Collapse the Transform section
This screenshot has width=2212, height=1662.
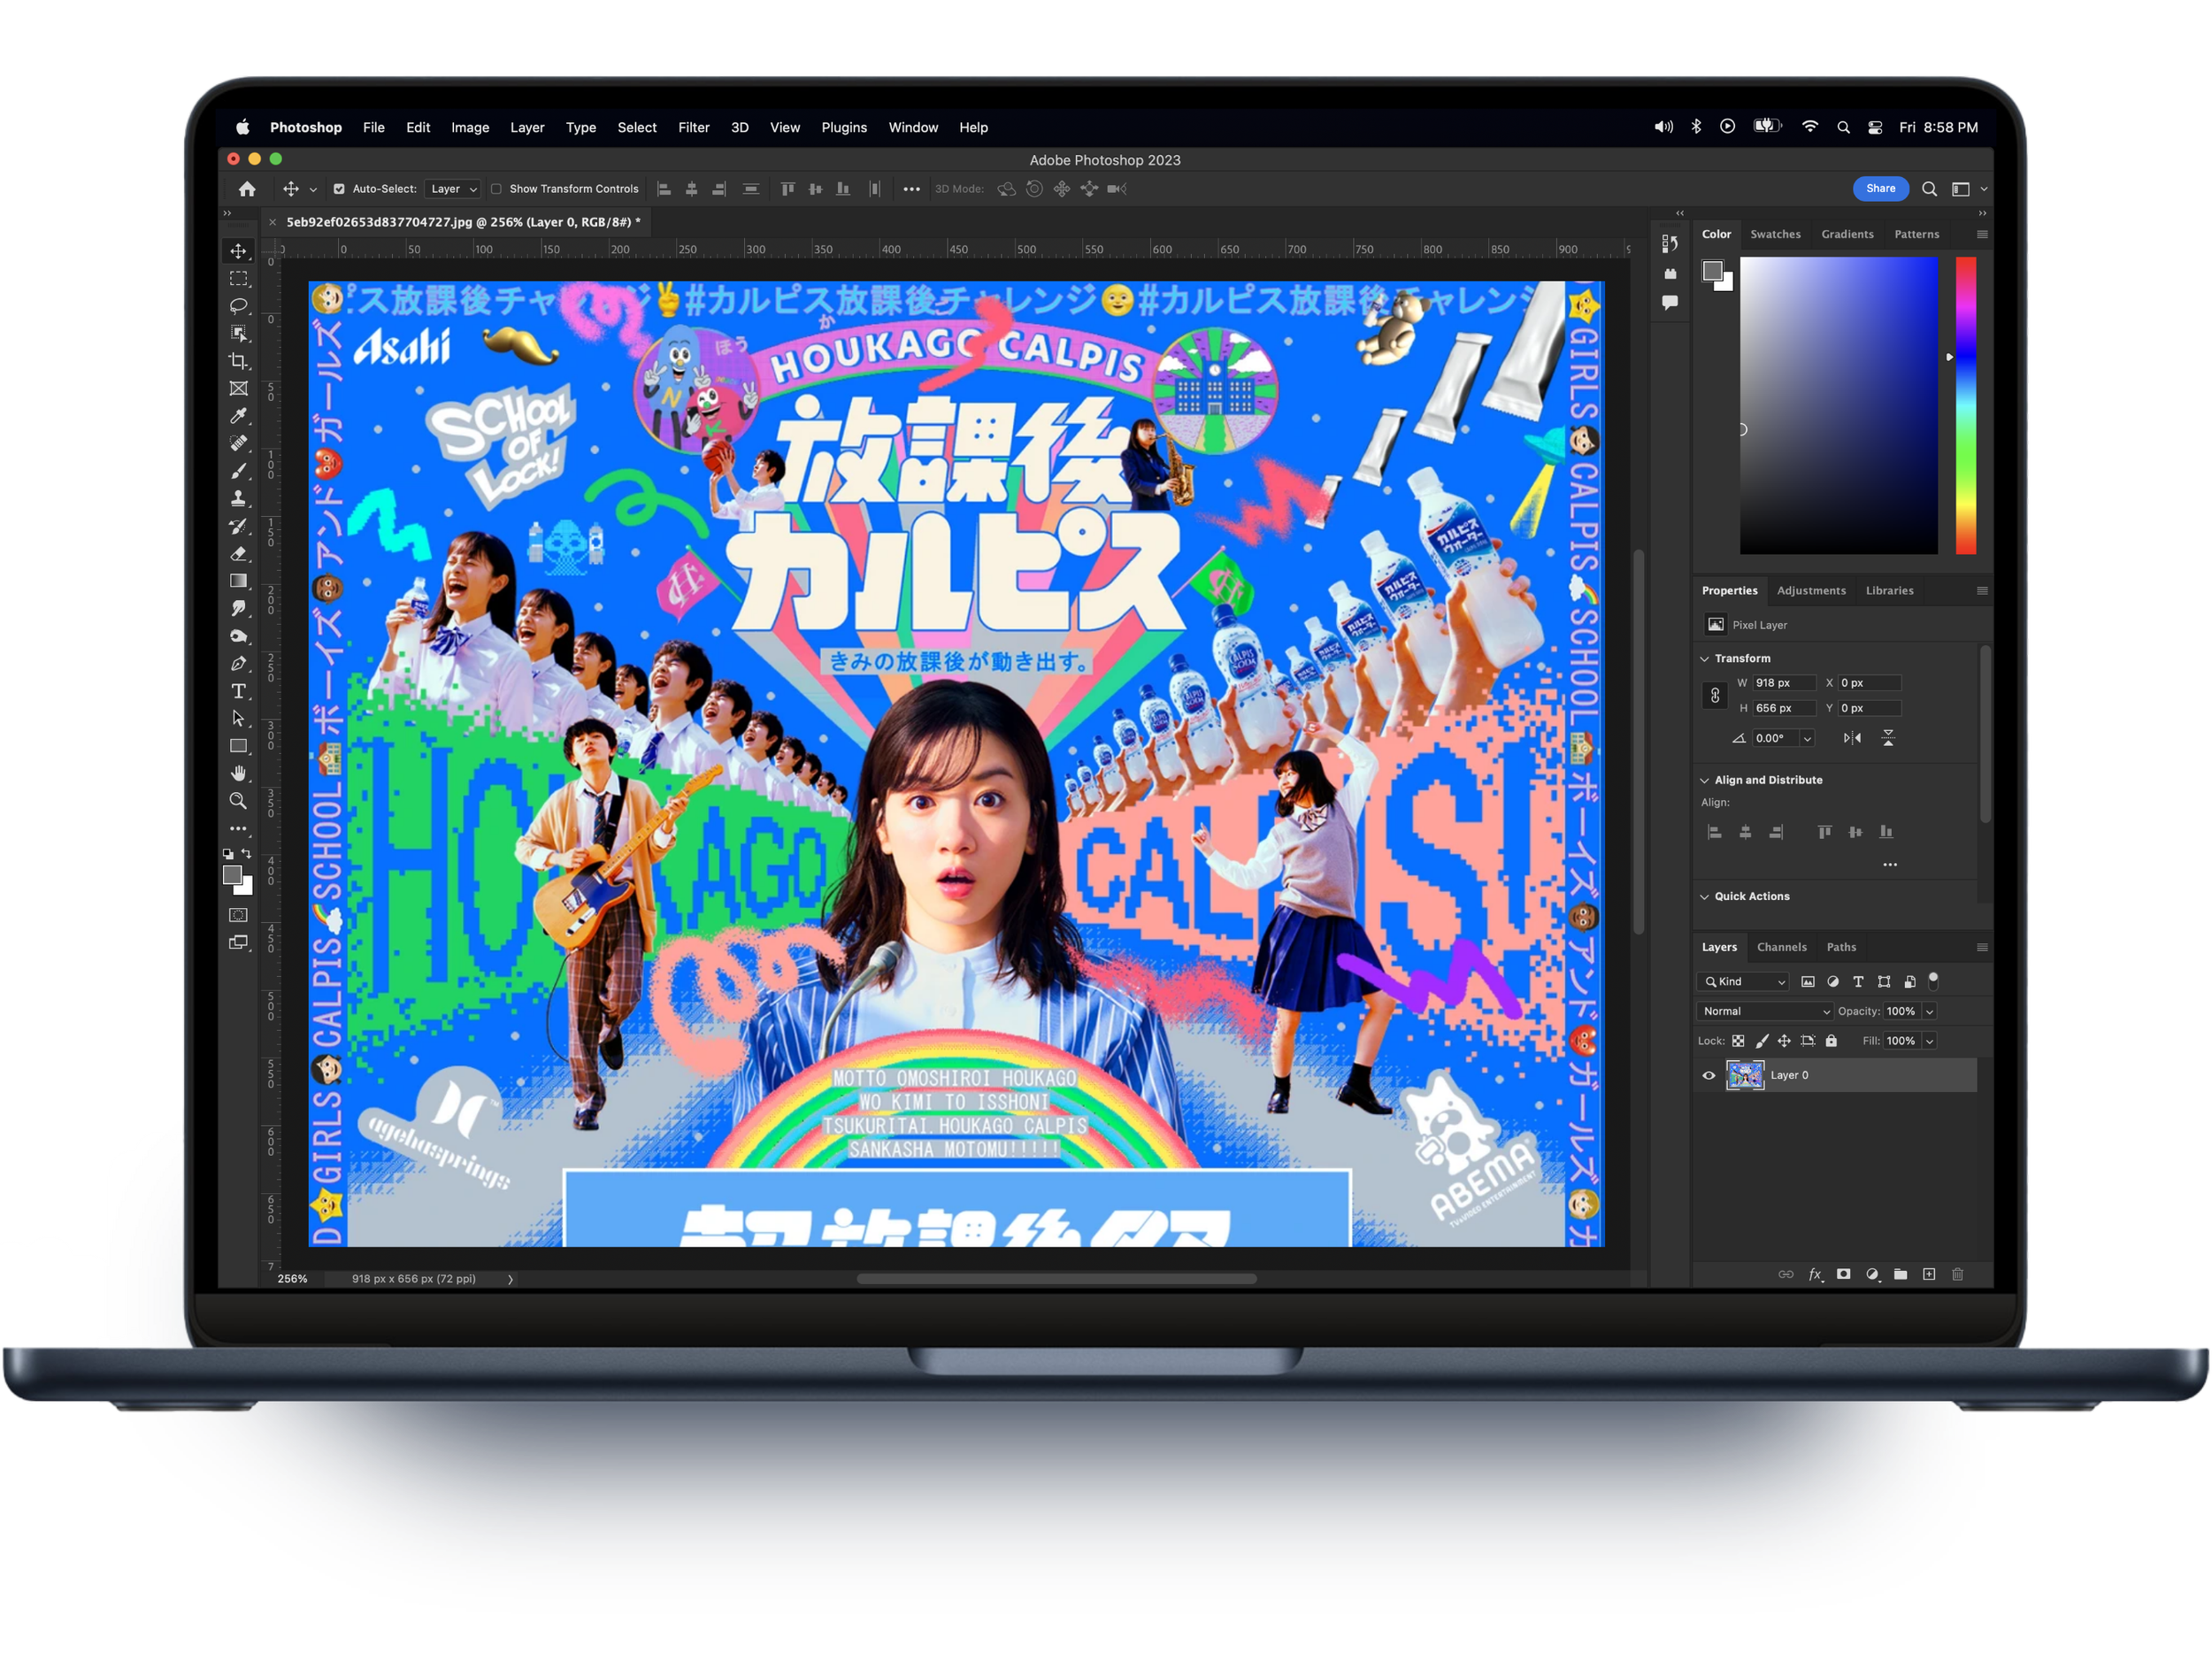click(x=1704, y=658)
